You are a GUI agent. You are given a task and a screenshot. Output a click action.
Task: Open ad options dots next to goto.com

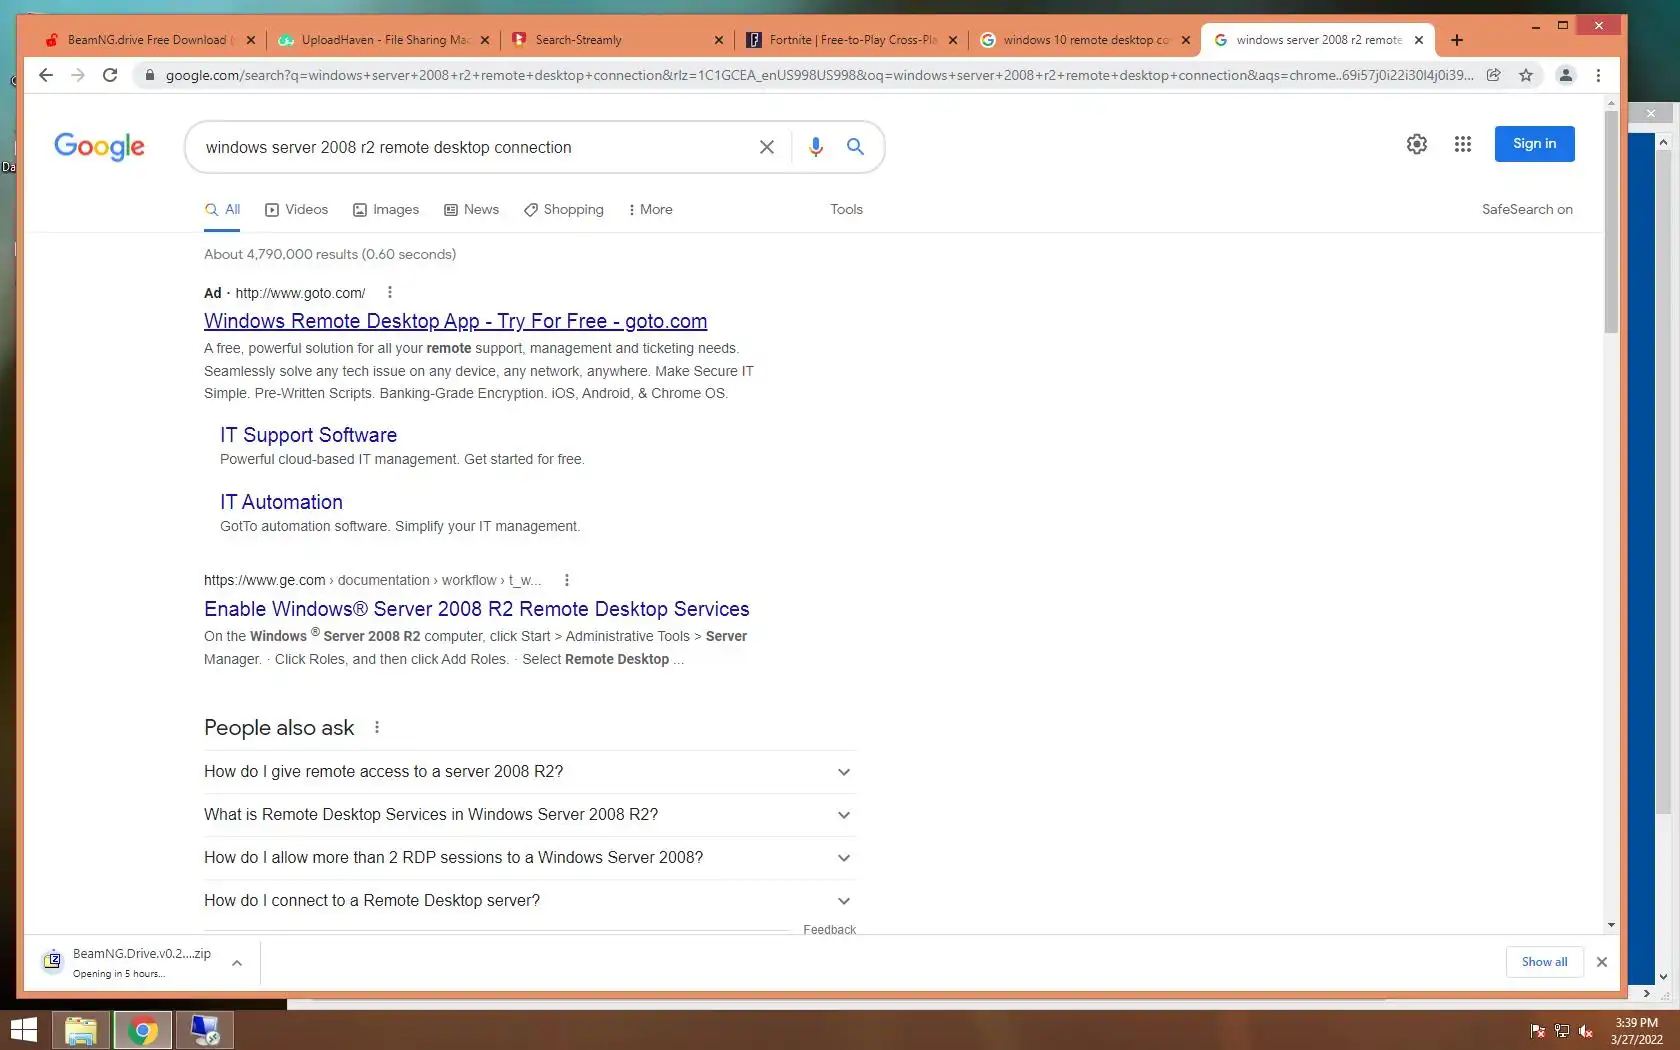[390, 293]
